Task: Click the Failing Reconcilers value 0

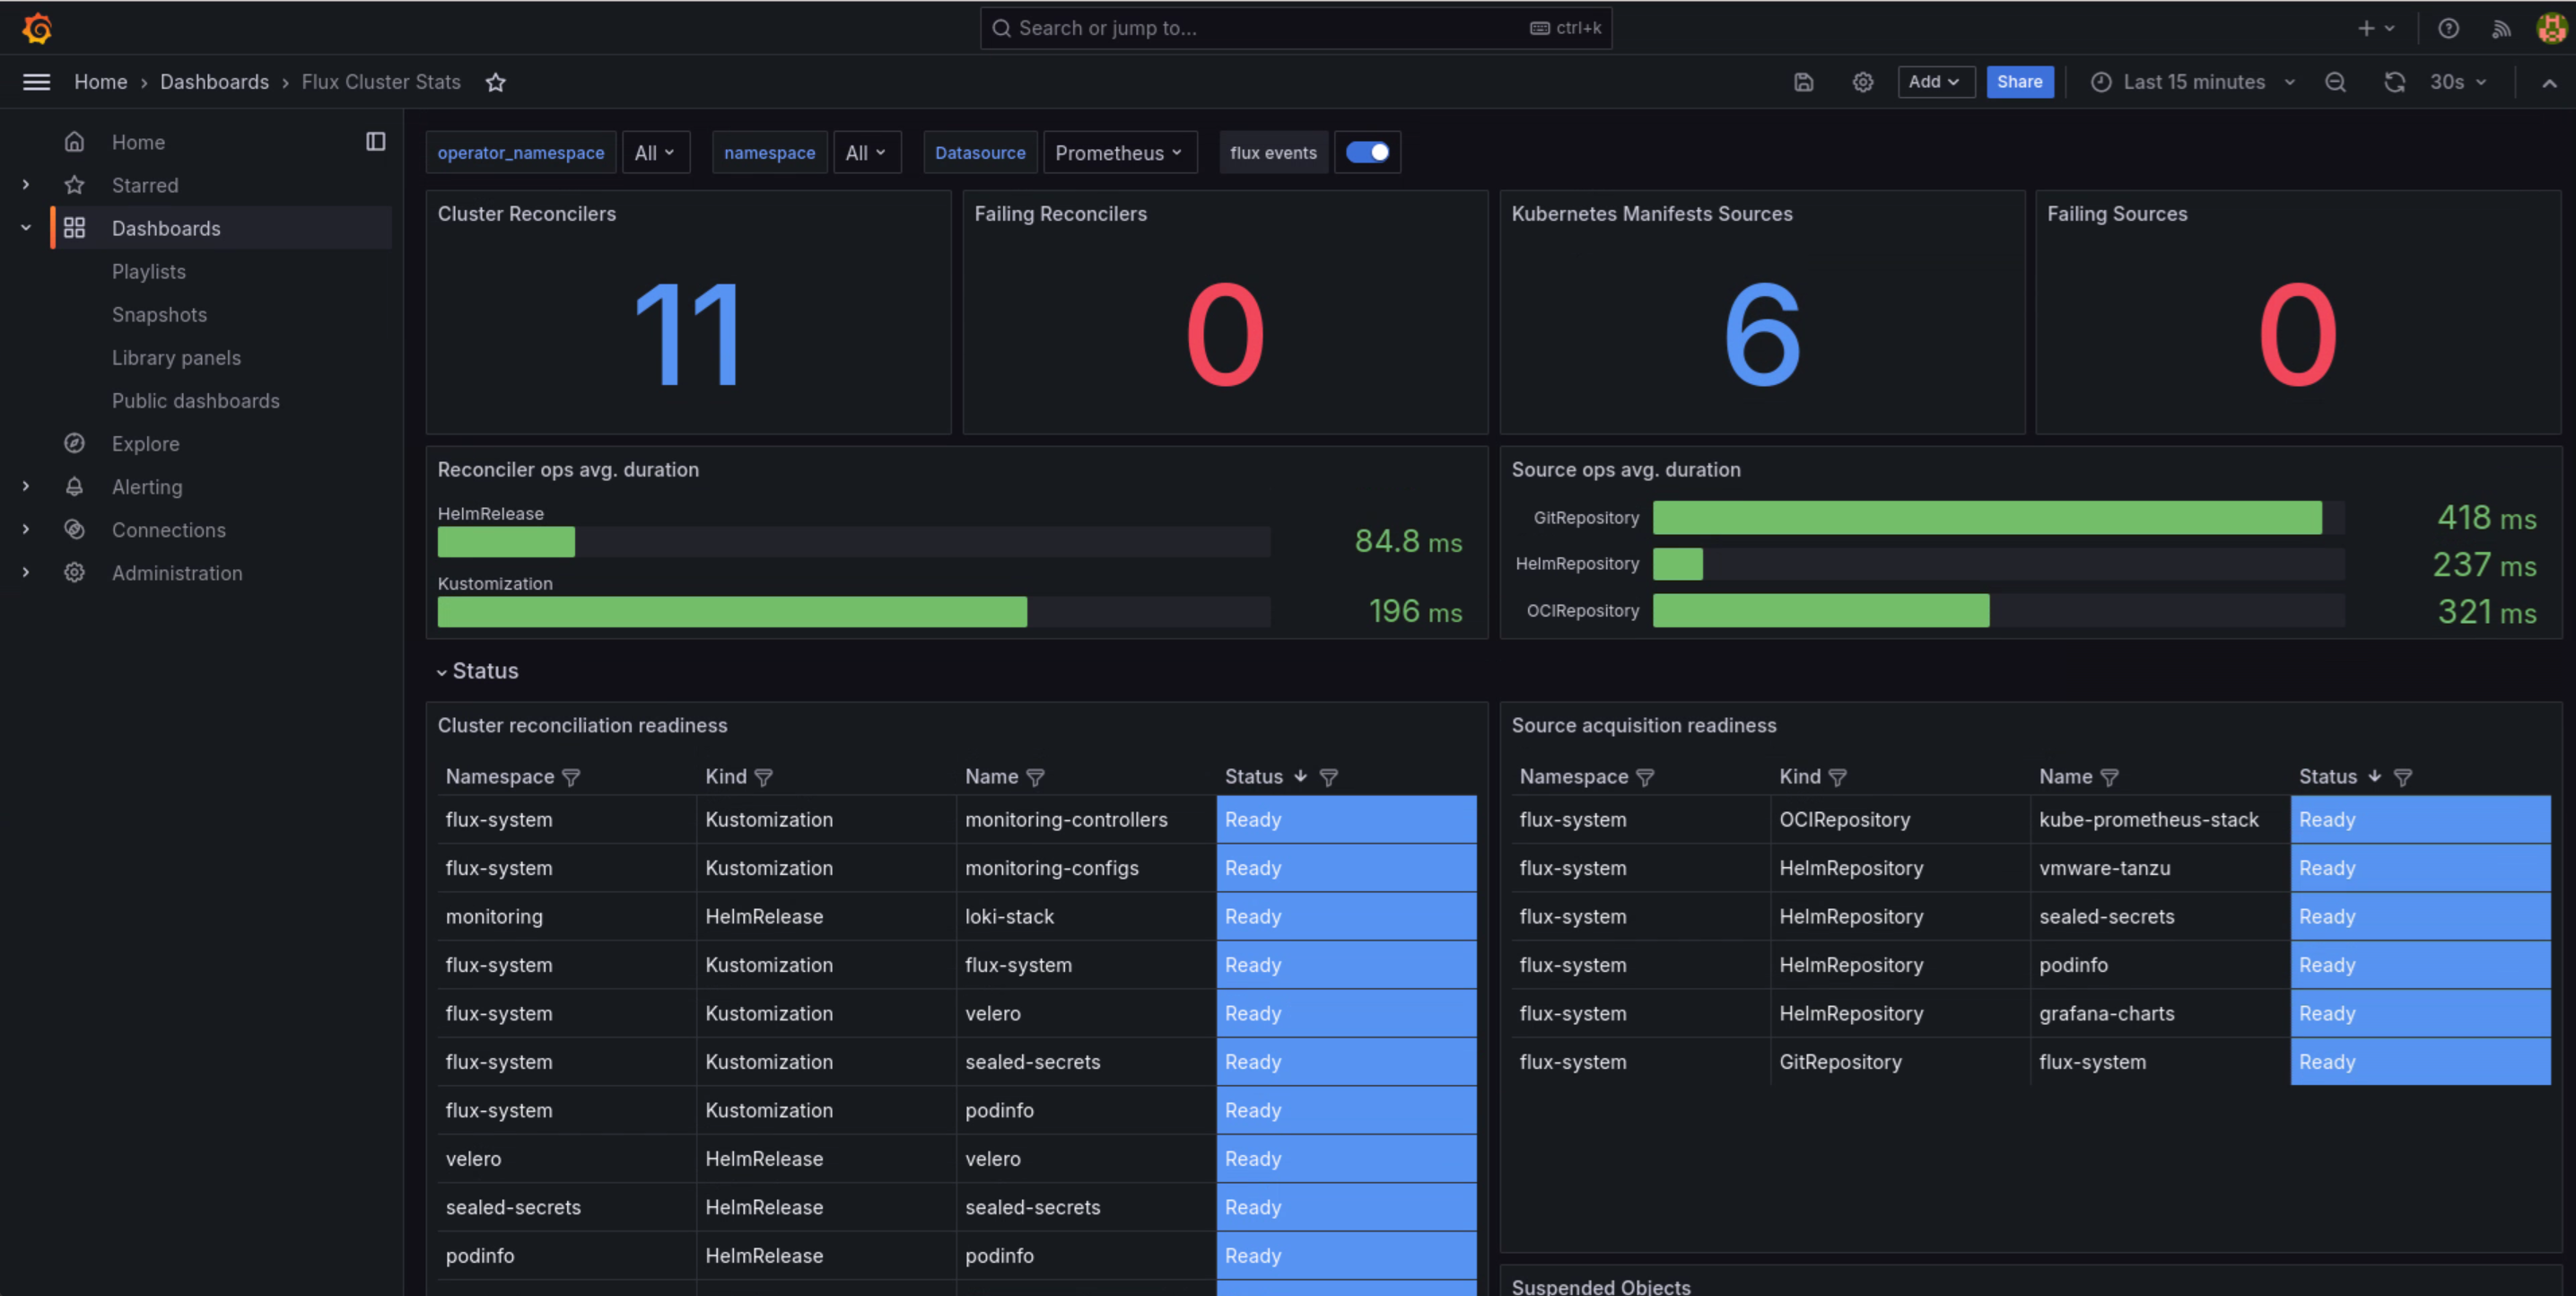Action: pyautogui.click(x=1225, y=335)
